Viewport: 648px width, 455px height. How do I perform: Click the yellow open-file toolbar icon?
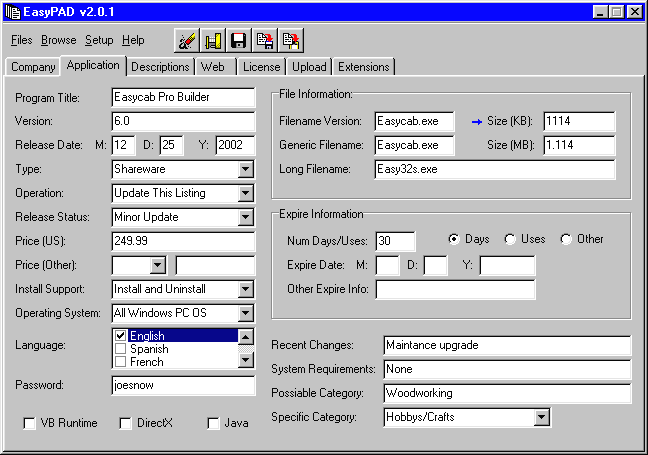coord(213,40)
